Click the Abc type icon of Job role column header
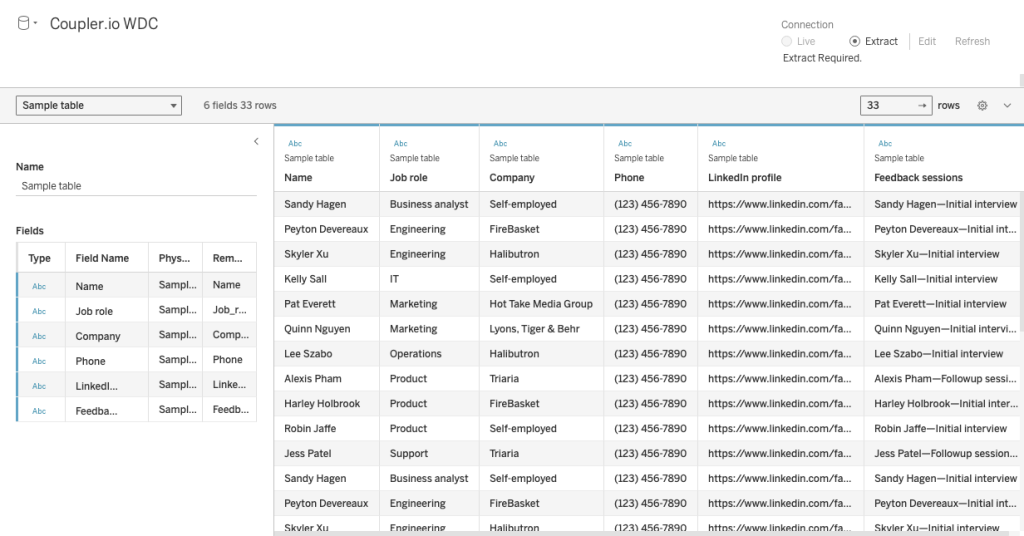This screenshot has height=536, width=1024. click(400, 144)
